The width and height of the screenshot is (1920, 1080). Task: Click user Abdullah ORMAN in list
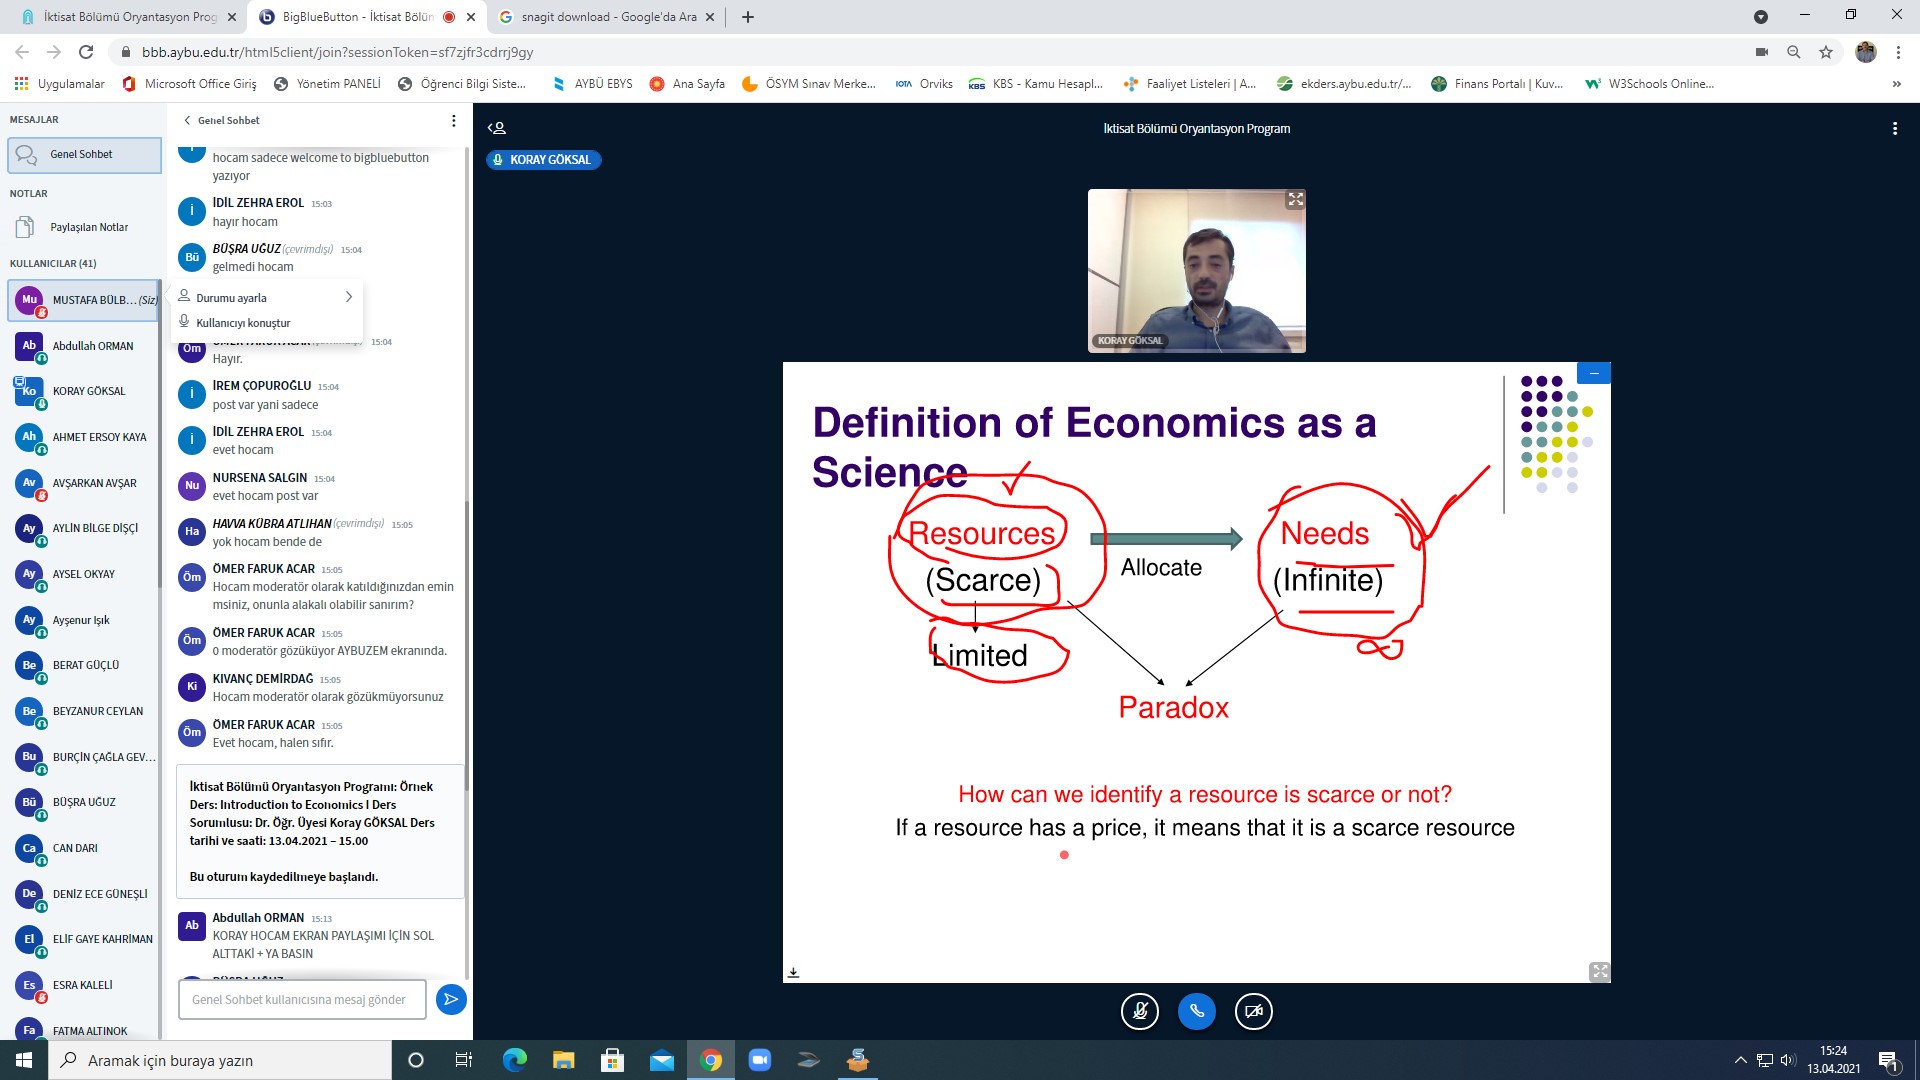pyautogui.click(x=92, y=346)
